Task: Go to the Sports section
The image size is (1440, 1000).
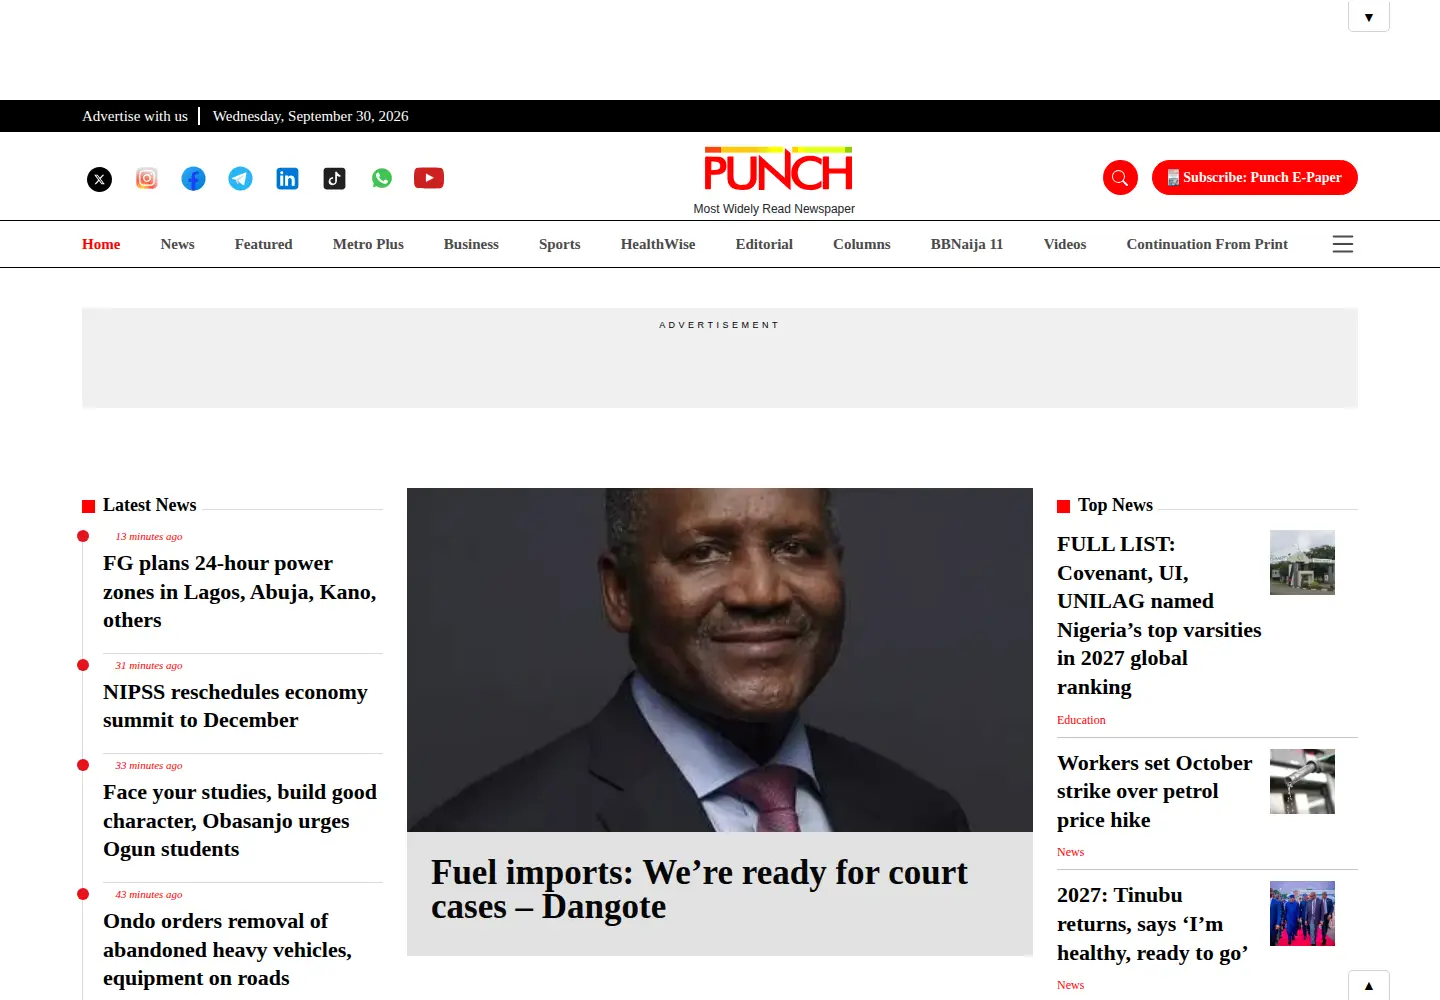Action: click(560, 244)
